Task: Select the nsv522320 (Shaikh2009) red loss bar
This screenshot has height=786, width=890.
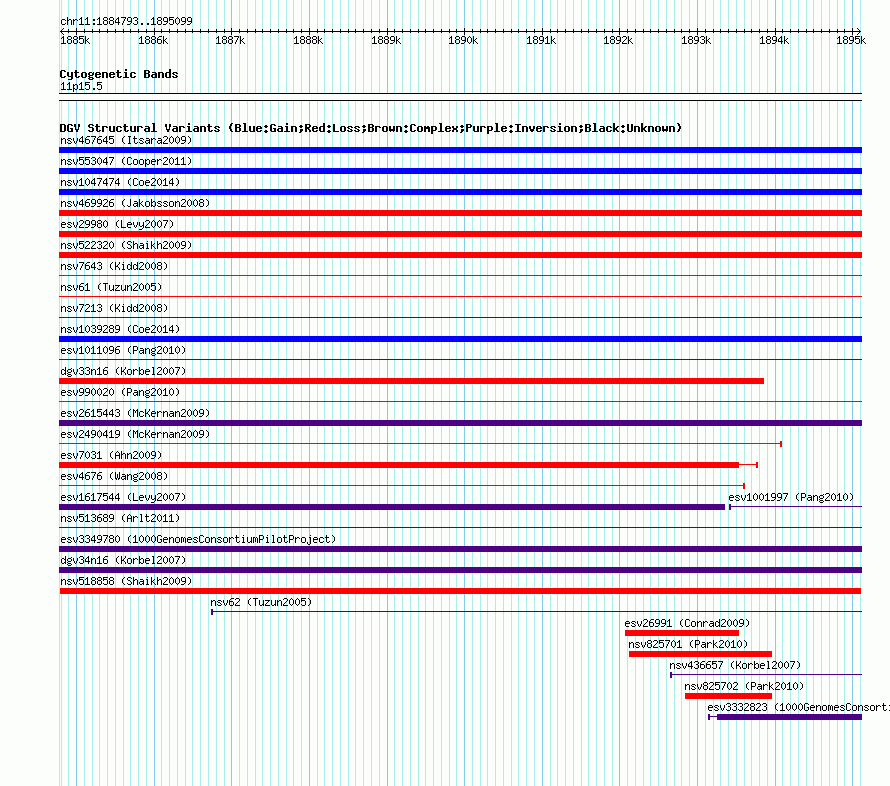Action: click(460, 255)
